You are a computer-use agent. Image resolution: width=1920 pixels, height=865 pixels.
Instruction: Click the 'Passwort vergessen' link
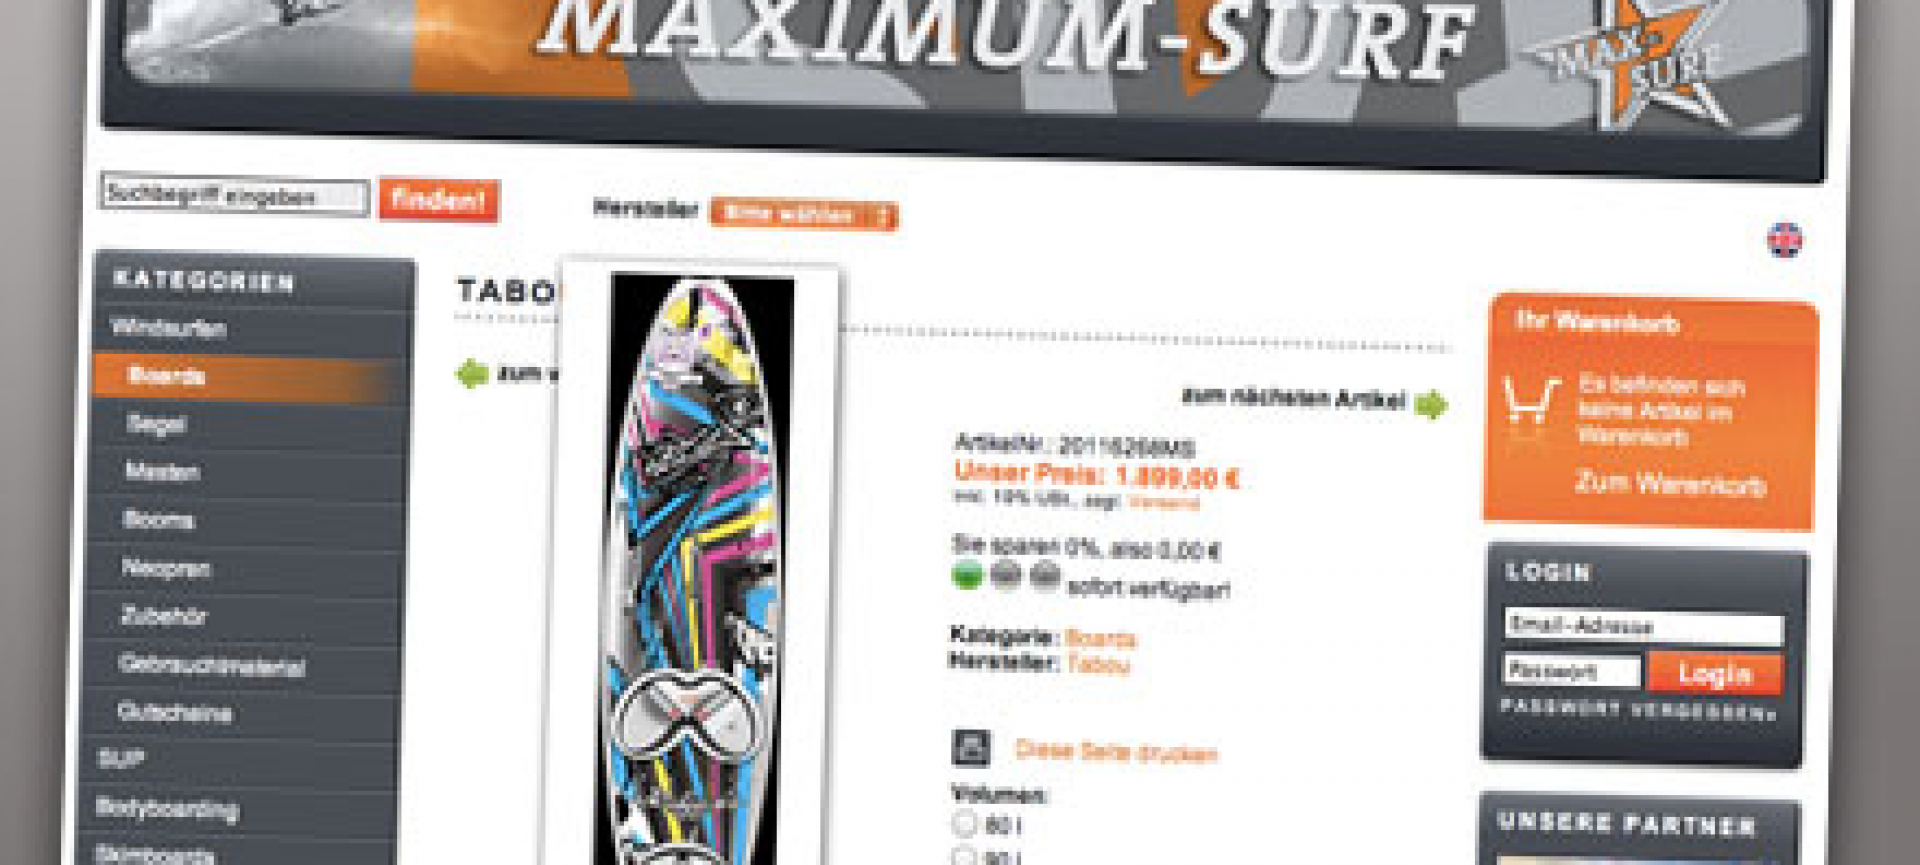[x=1637, y=710]
